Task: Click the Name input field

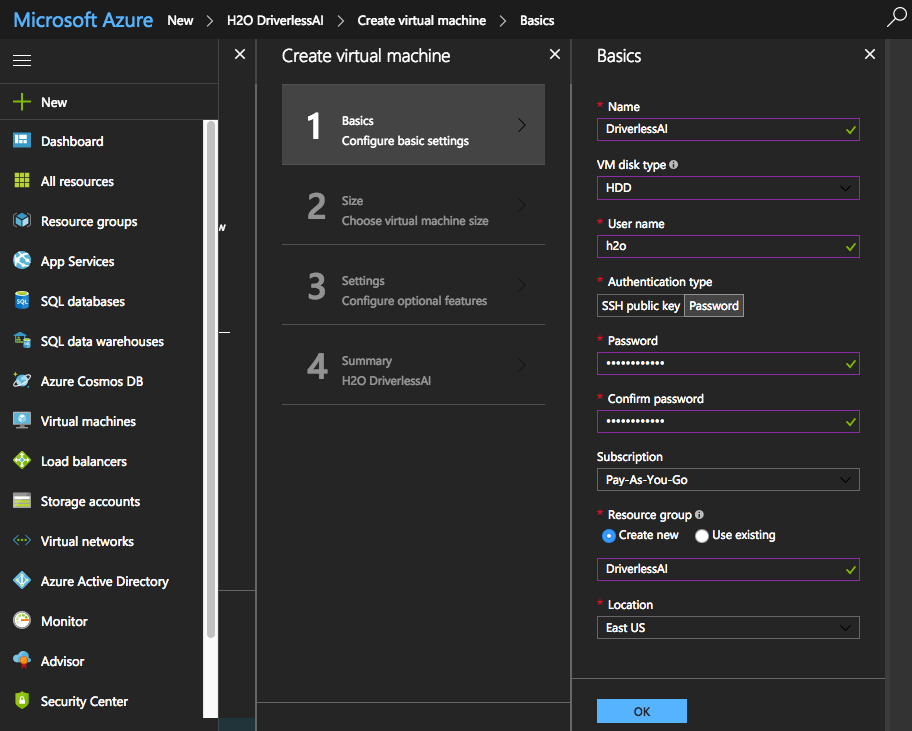Action: point(728,129)
